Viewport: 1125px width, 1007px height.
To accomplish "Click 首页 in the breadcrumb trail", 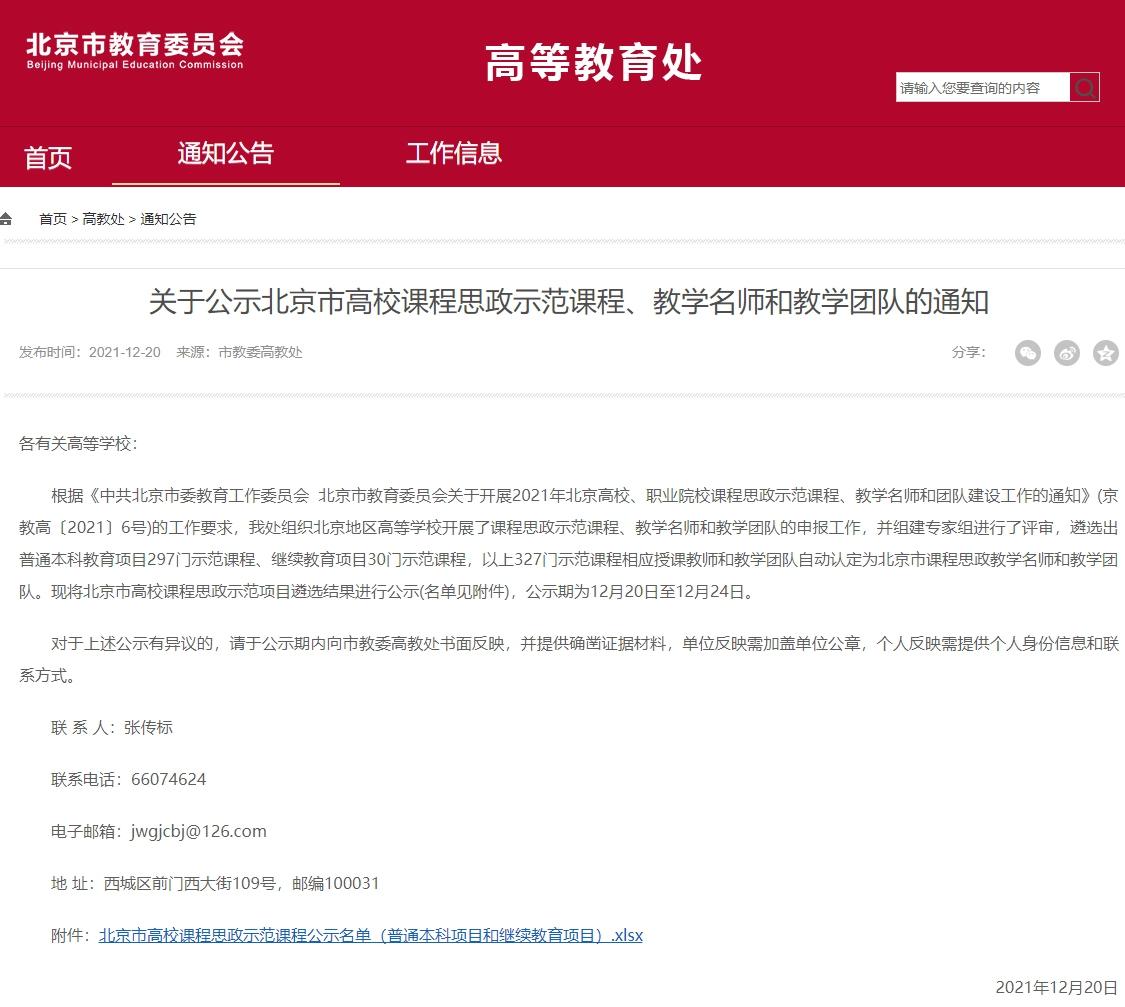I will [x=53, y=219].
